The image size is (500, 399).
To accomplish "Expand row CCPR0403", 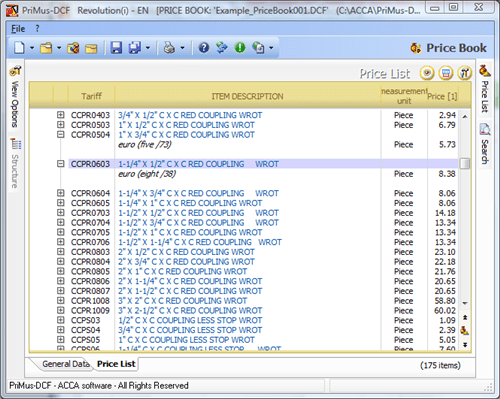I will tap(60, 115).
